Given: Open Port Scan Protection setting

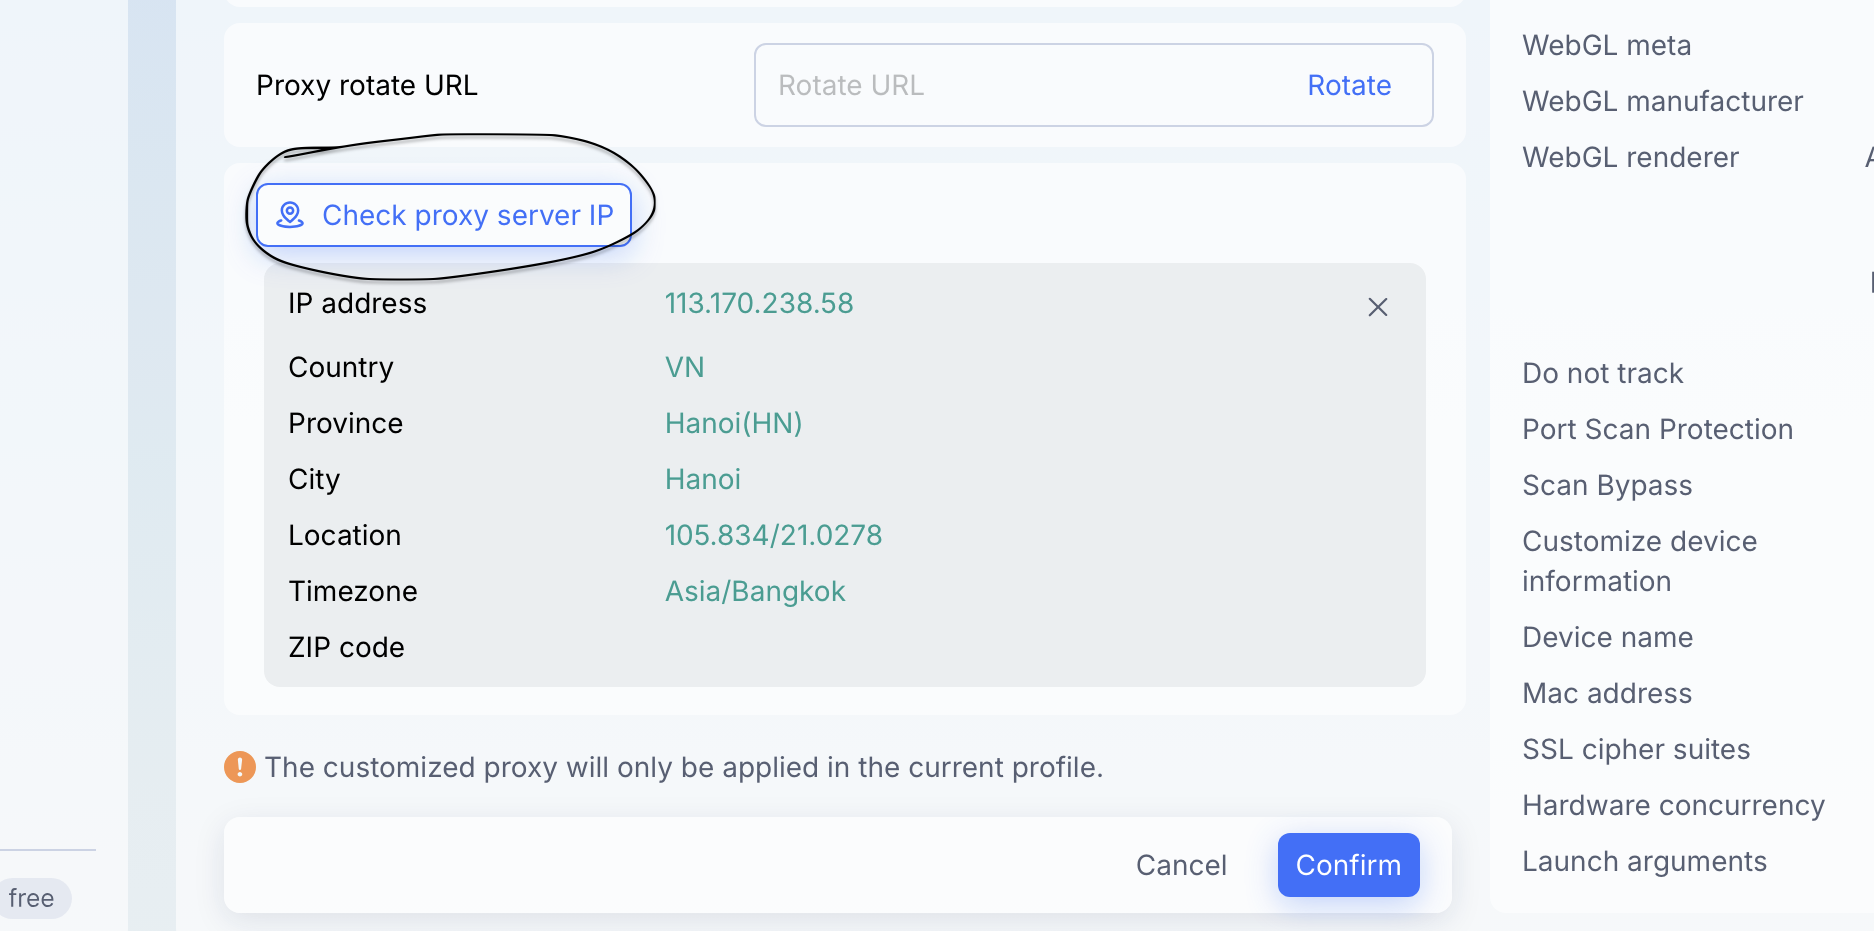Looking at the screenshot, I should tap(1657, 429).
